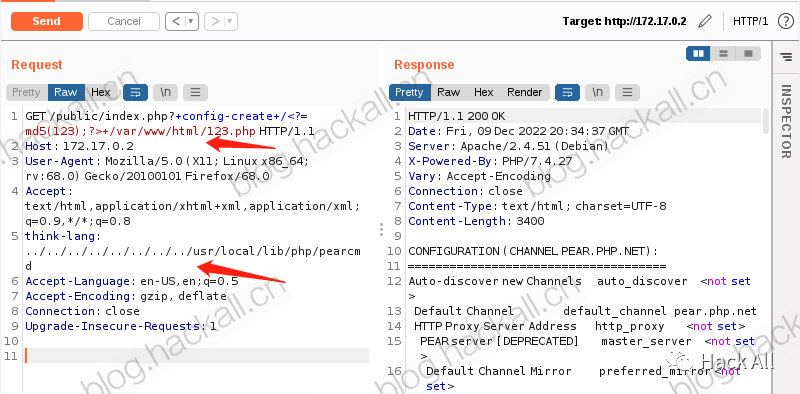
Task: Expand the Inspector panel via collapse icon
Action: (x=786, y=57)
